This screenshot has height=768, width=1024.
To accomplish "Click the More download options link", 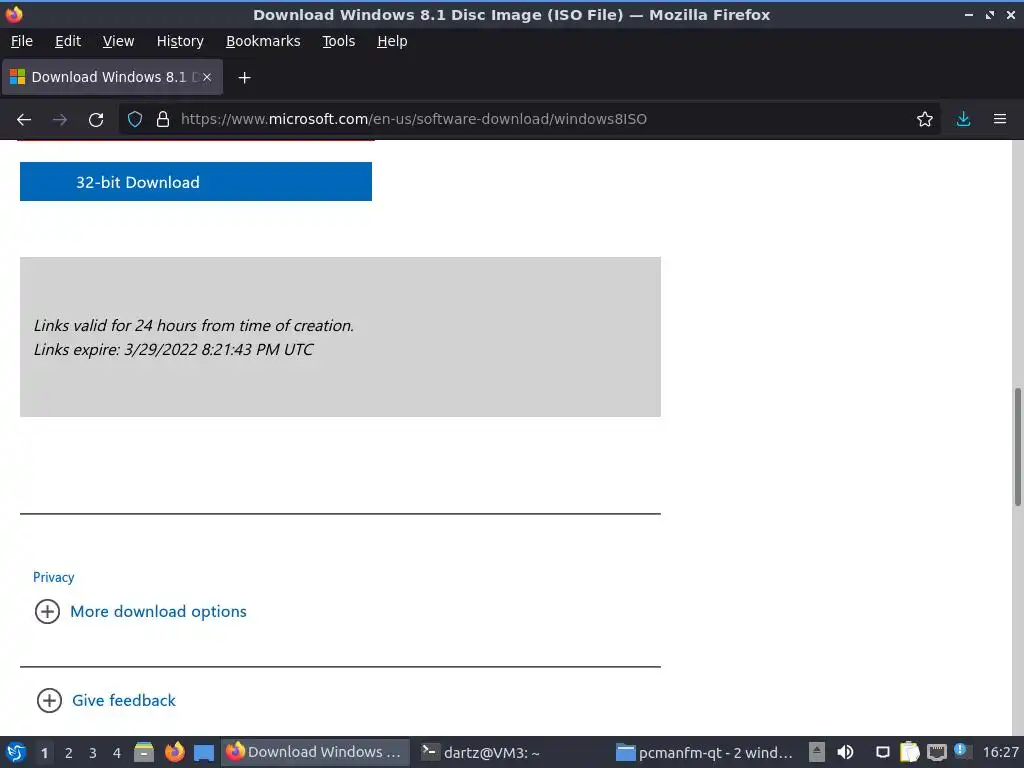I will tap(158, 612).
